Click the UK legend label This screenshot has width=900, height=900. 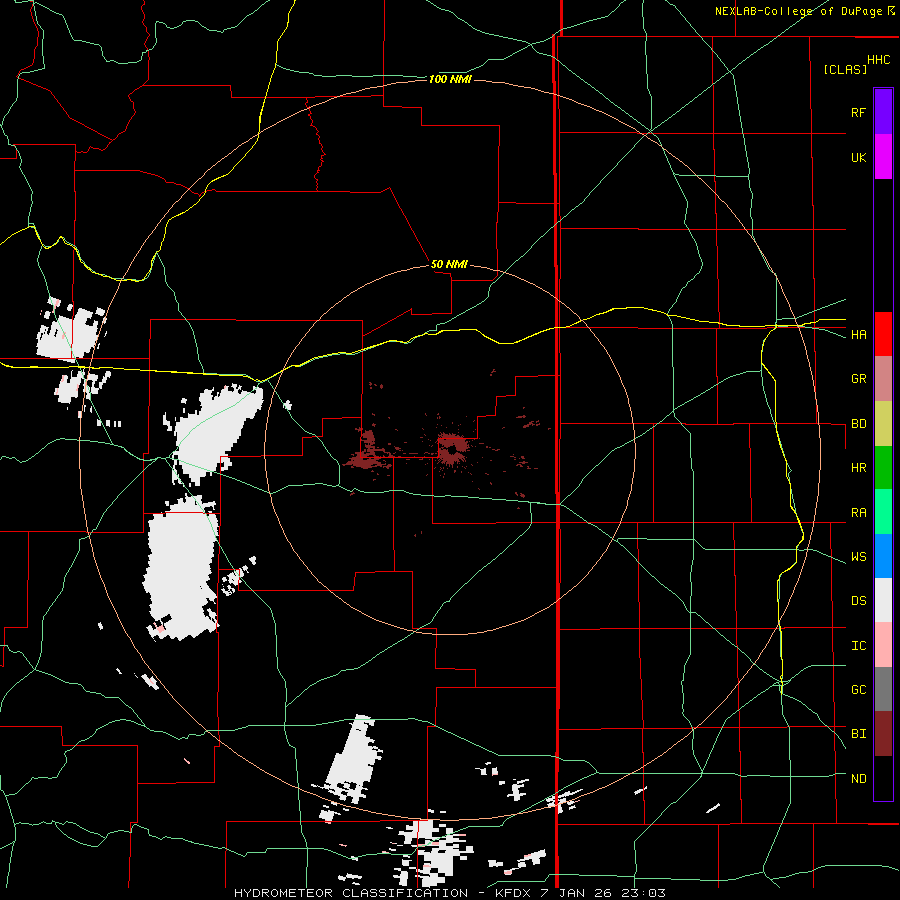[858, 157]
